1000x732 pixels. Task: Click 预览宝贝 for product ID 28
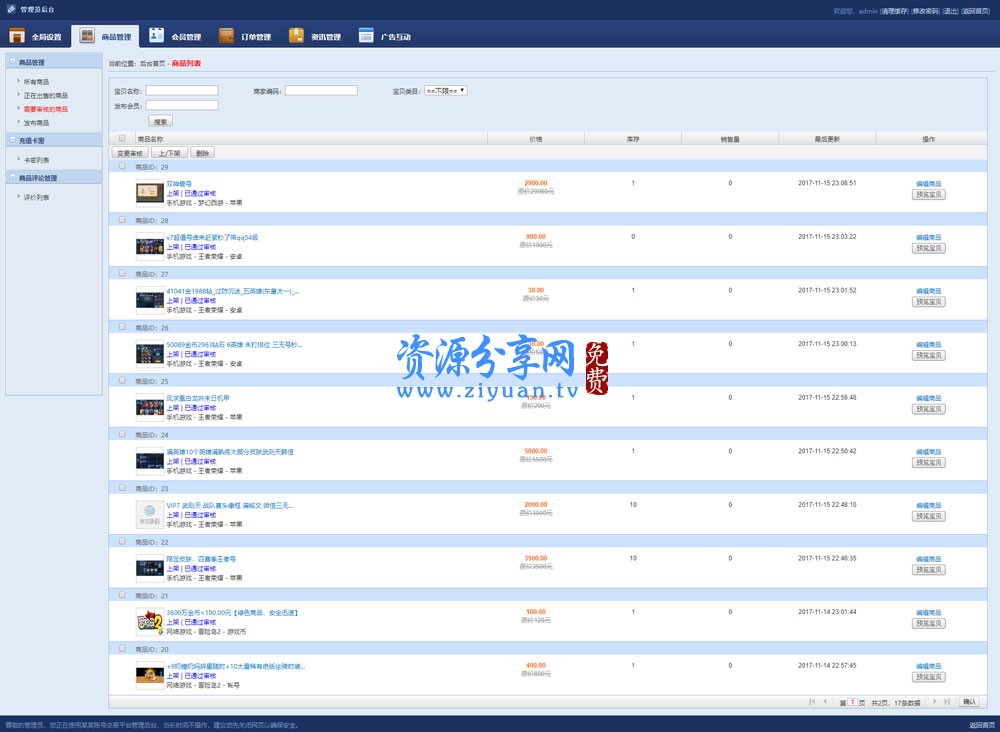929,248
